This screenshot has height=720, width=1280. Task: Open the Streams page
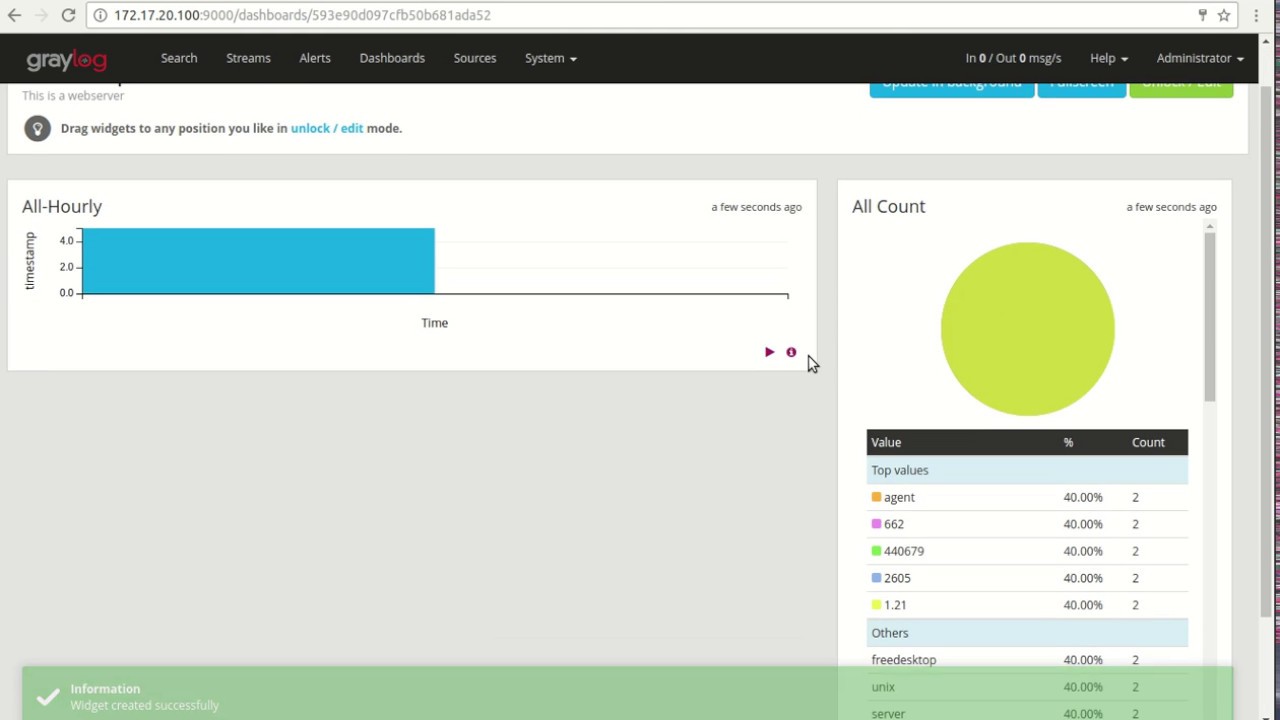tap(248, 58)
